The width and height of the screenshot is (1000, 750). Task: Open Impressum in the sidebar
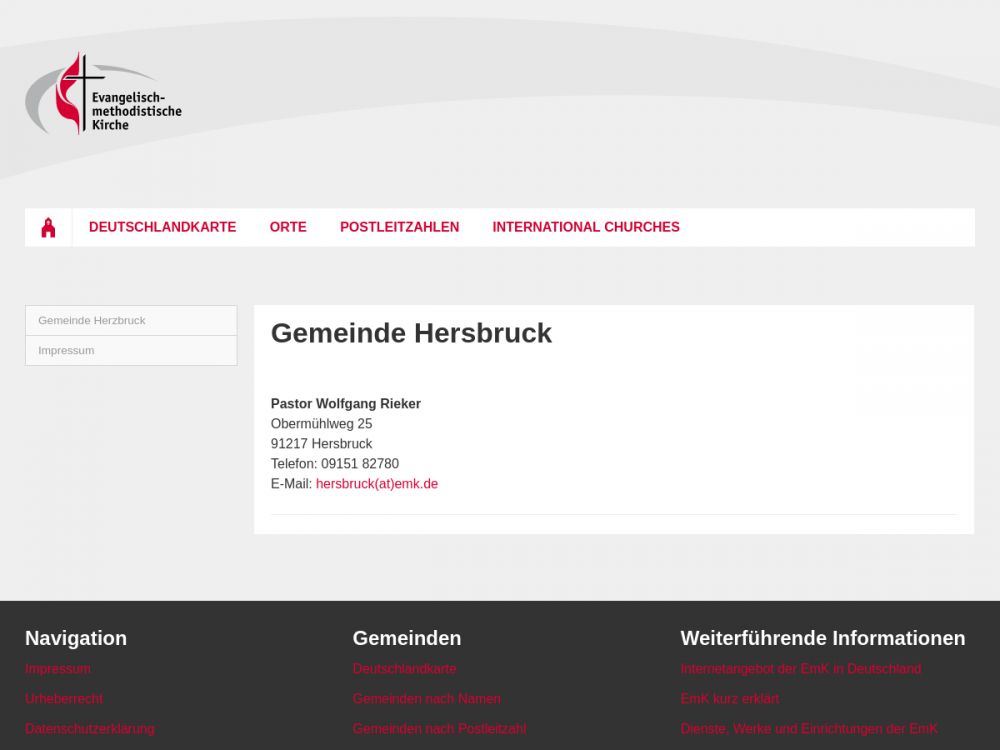pyautogui.click(x=66, y=351)
